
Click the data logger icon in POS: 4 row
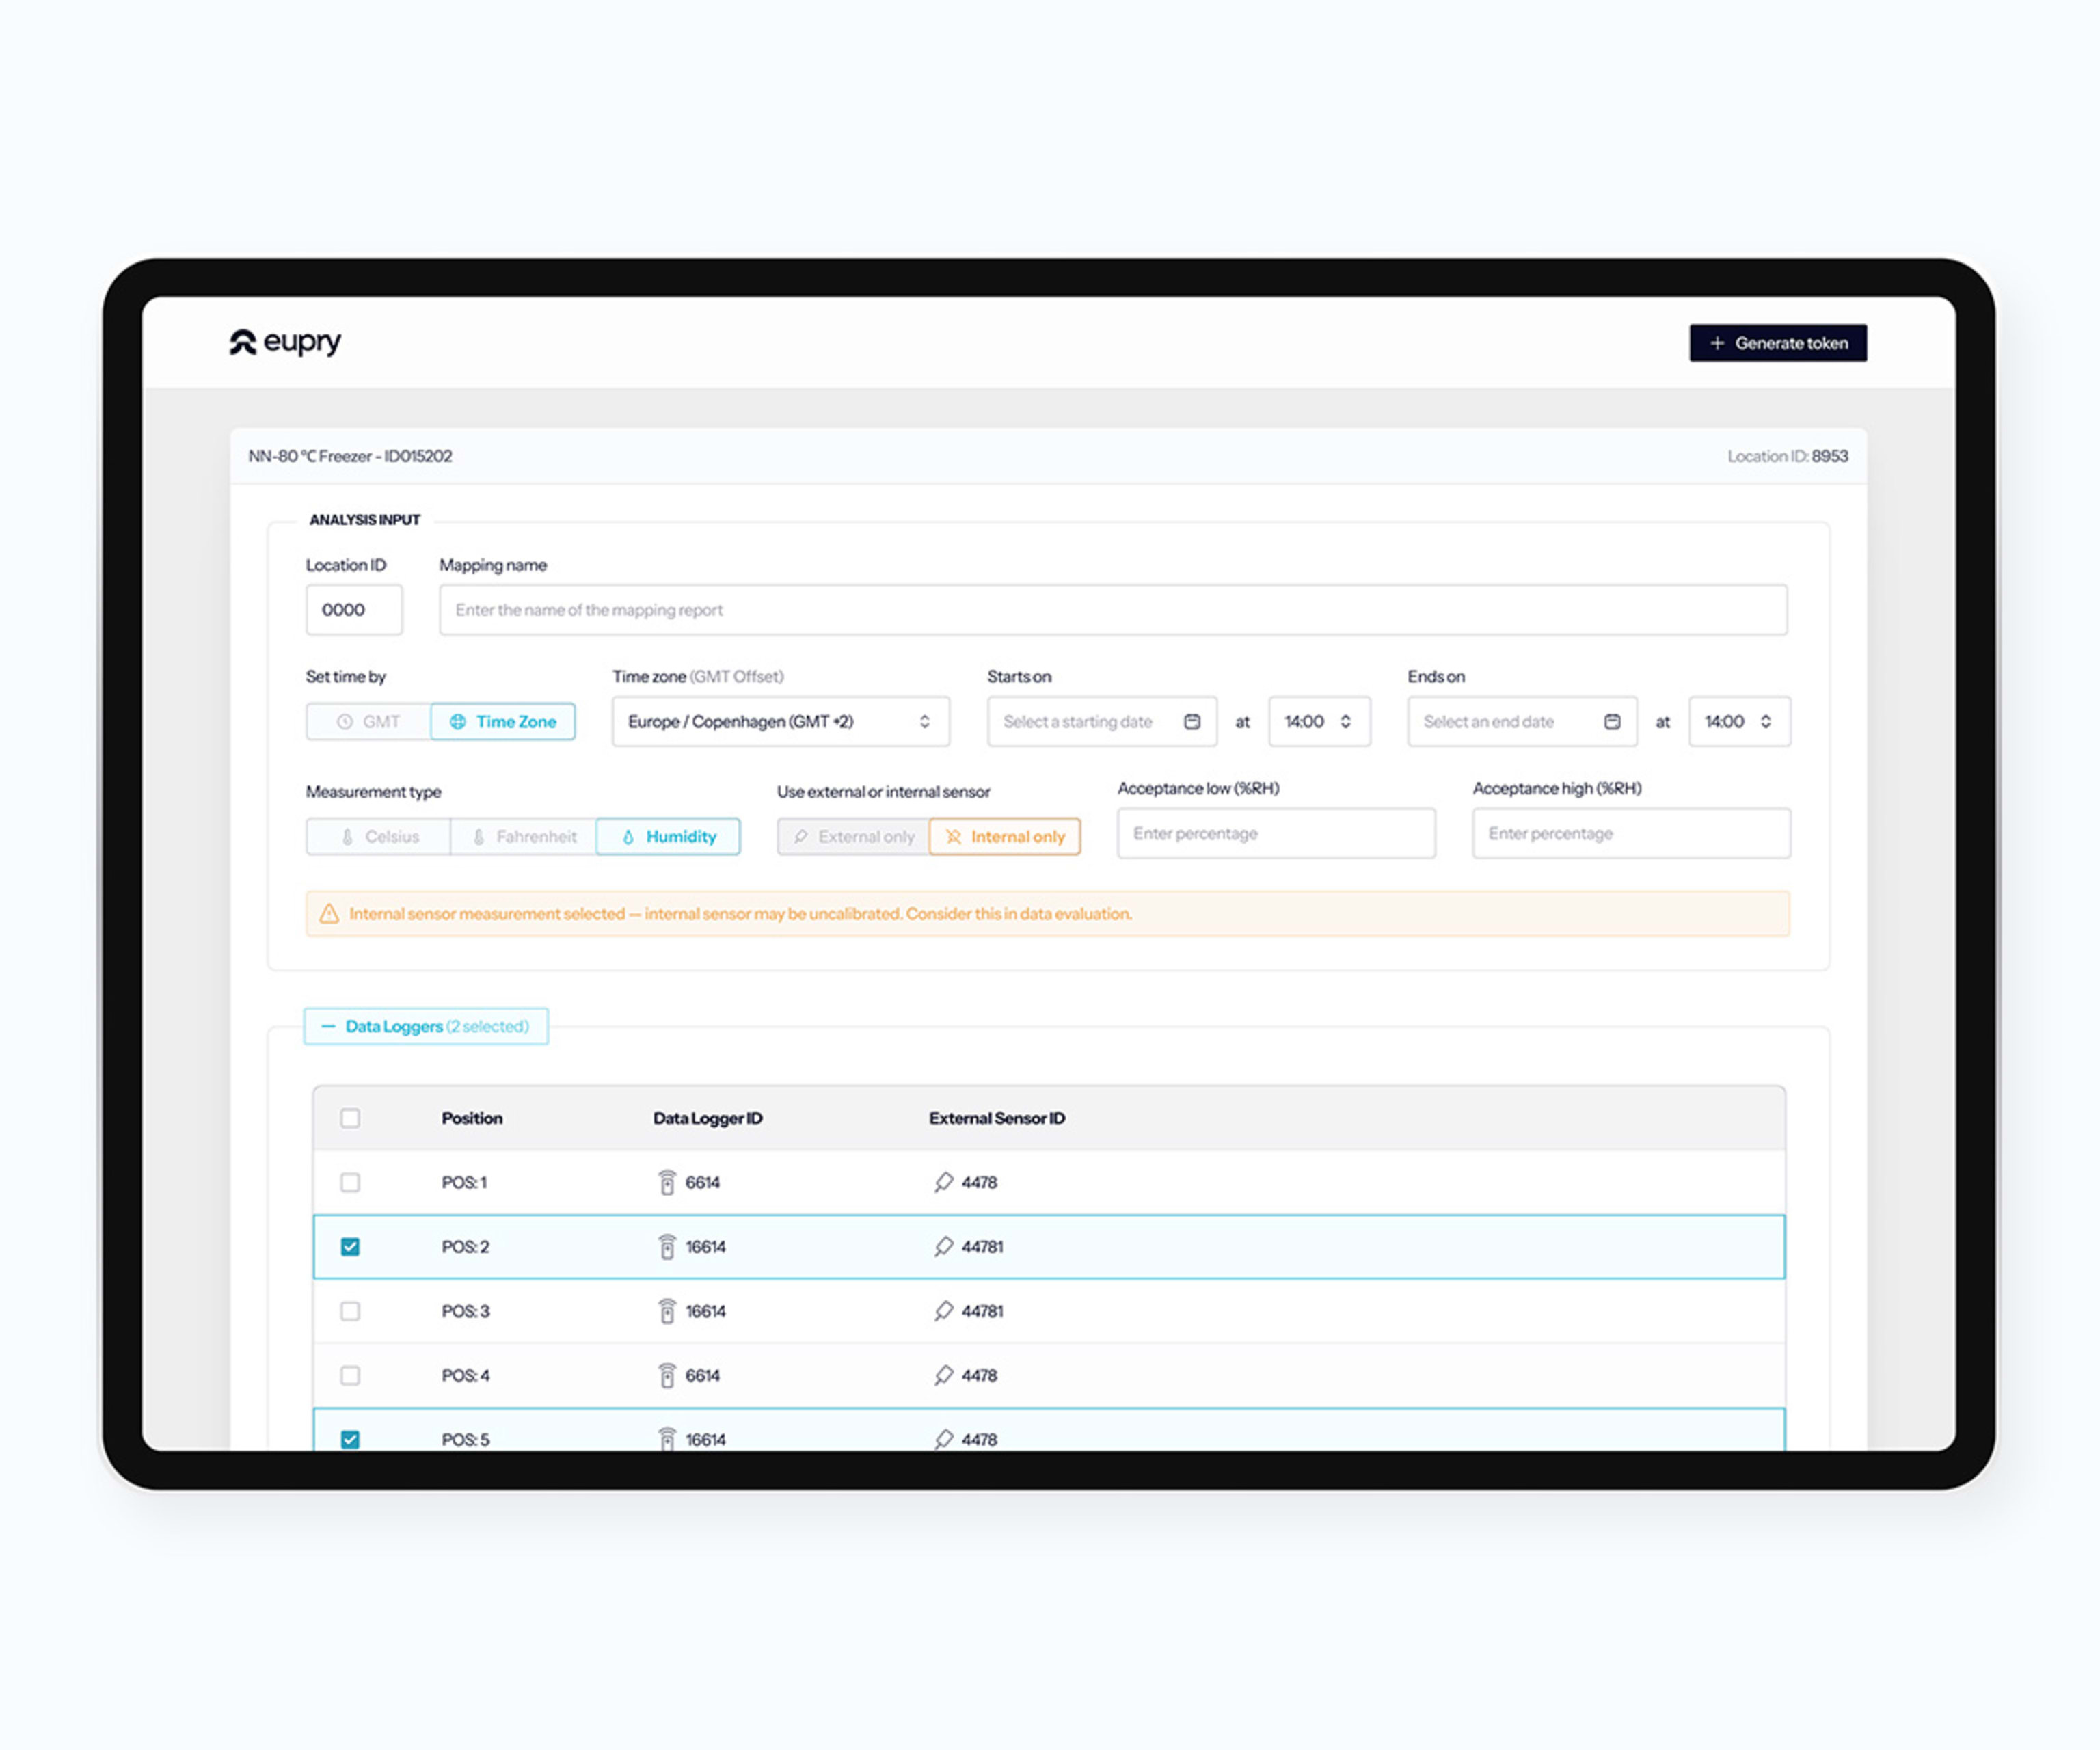click(667, 1375)
